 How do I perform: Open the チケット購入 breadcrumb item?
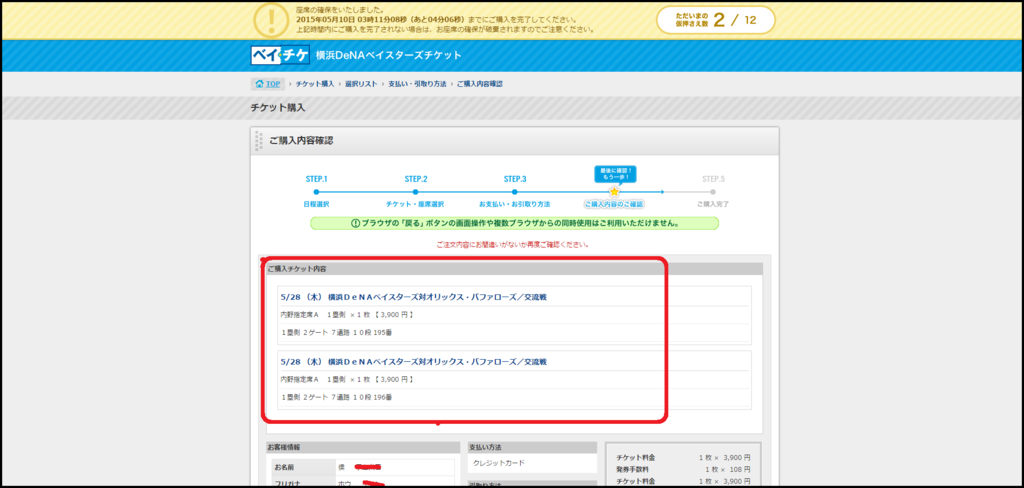[315, 84]
